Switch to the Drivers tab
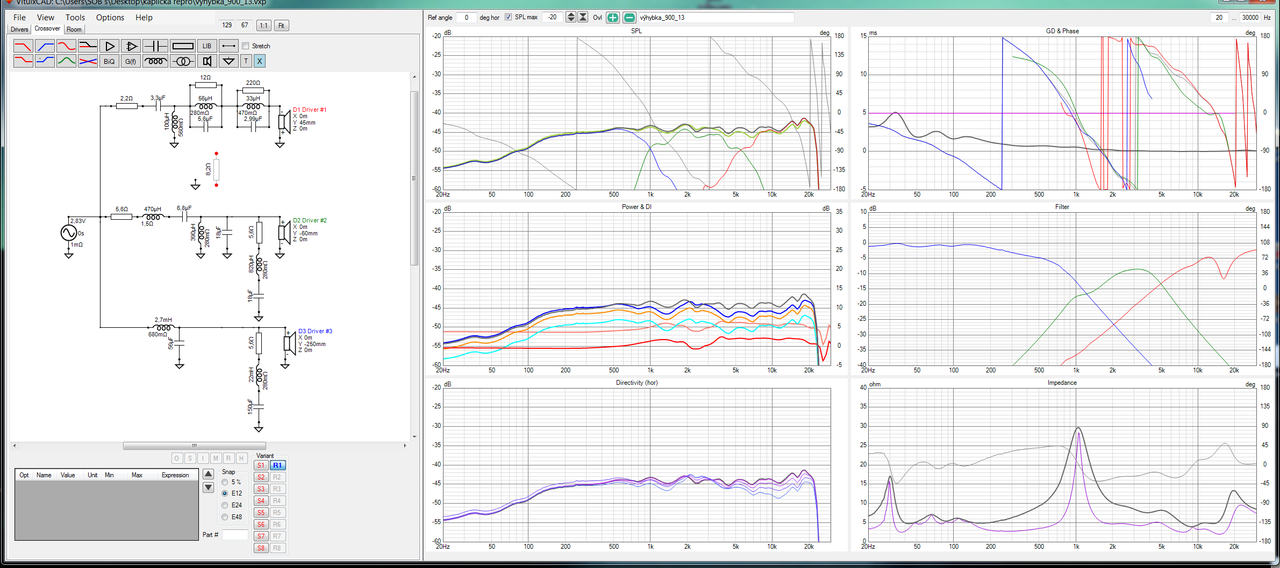This screenshot has width=1280, height=568. [20, 29]
